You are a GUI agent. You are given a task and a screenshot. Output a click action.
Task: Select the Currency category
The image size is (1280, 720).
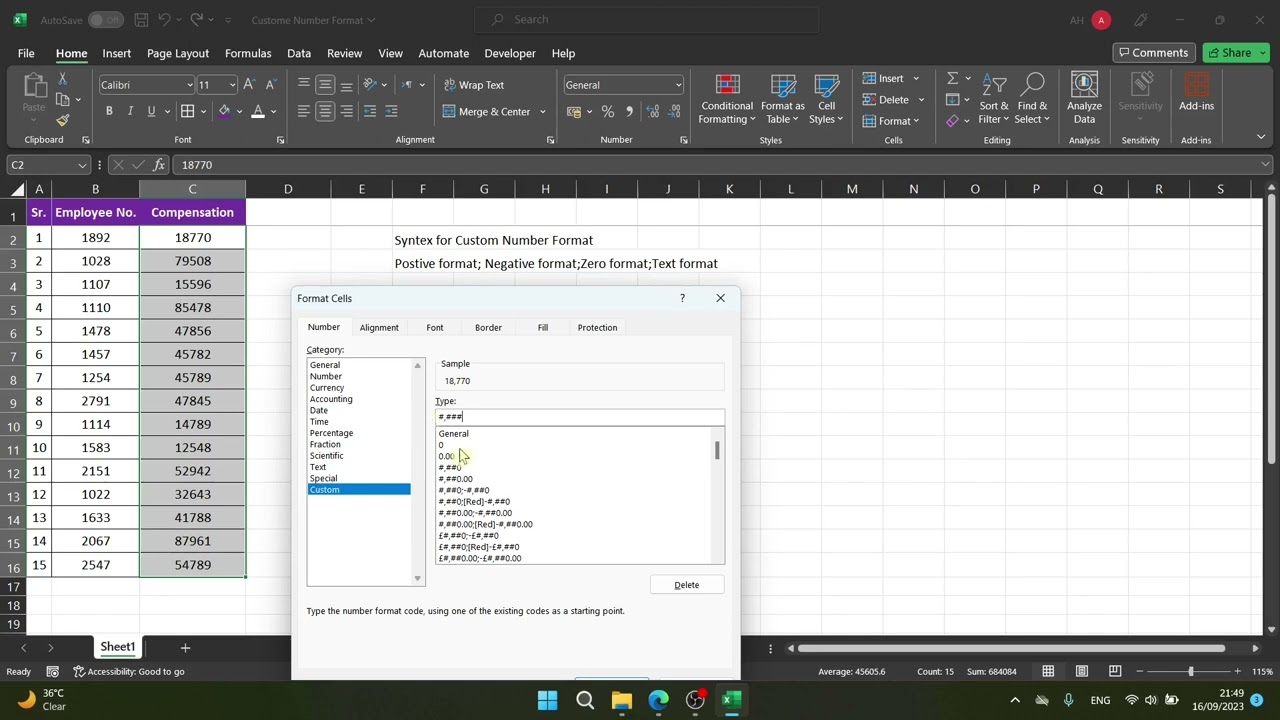click(x=327, y=388)
